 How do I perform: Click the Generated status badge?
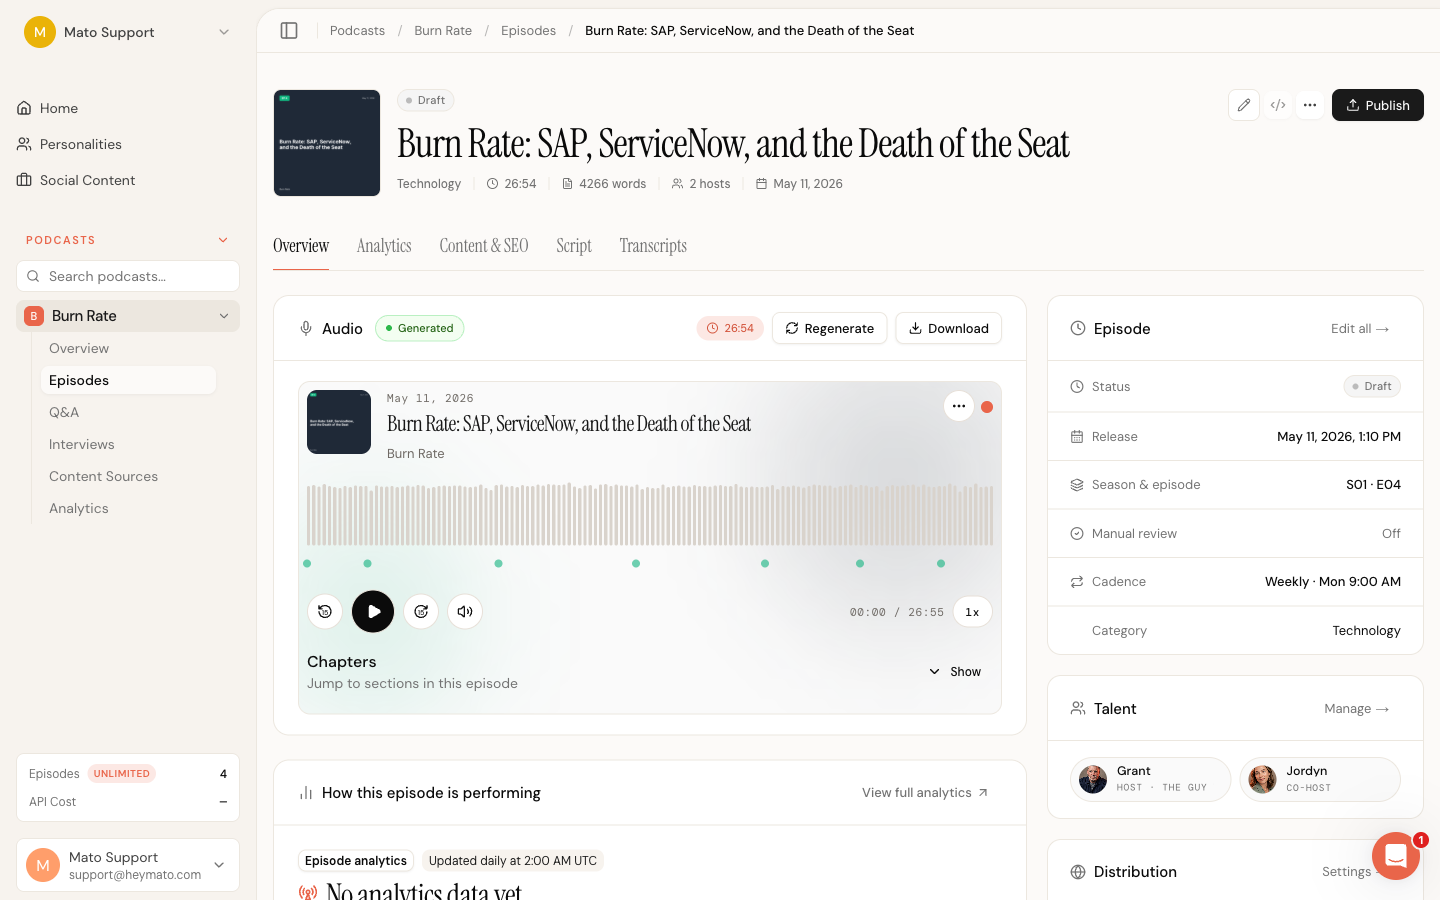pos(419,328)
